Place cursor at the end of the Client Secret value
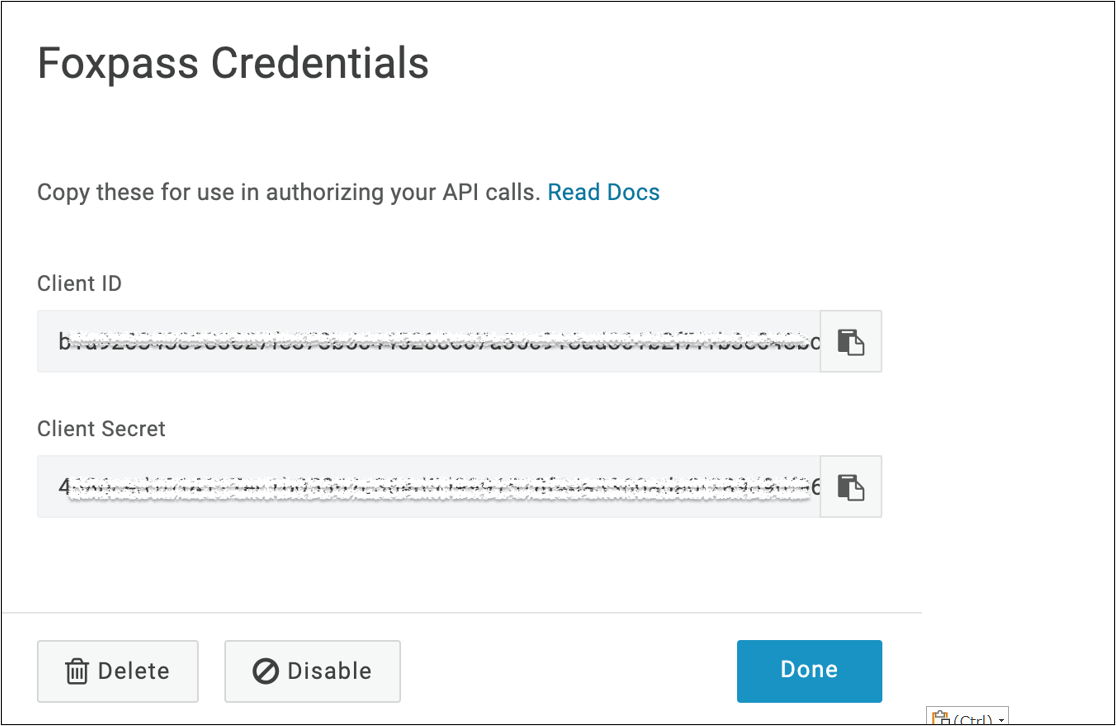 coord(819,487)
